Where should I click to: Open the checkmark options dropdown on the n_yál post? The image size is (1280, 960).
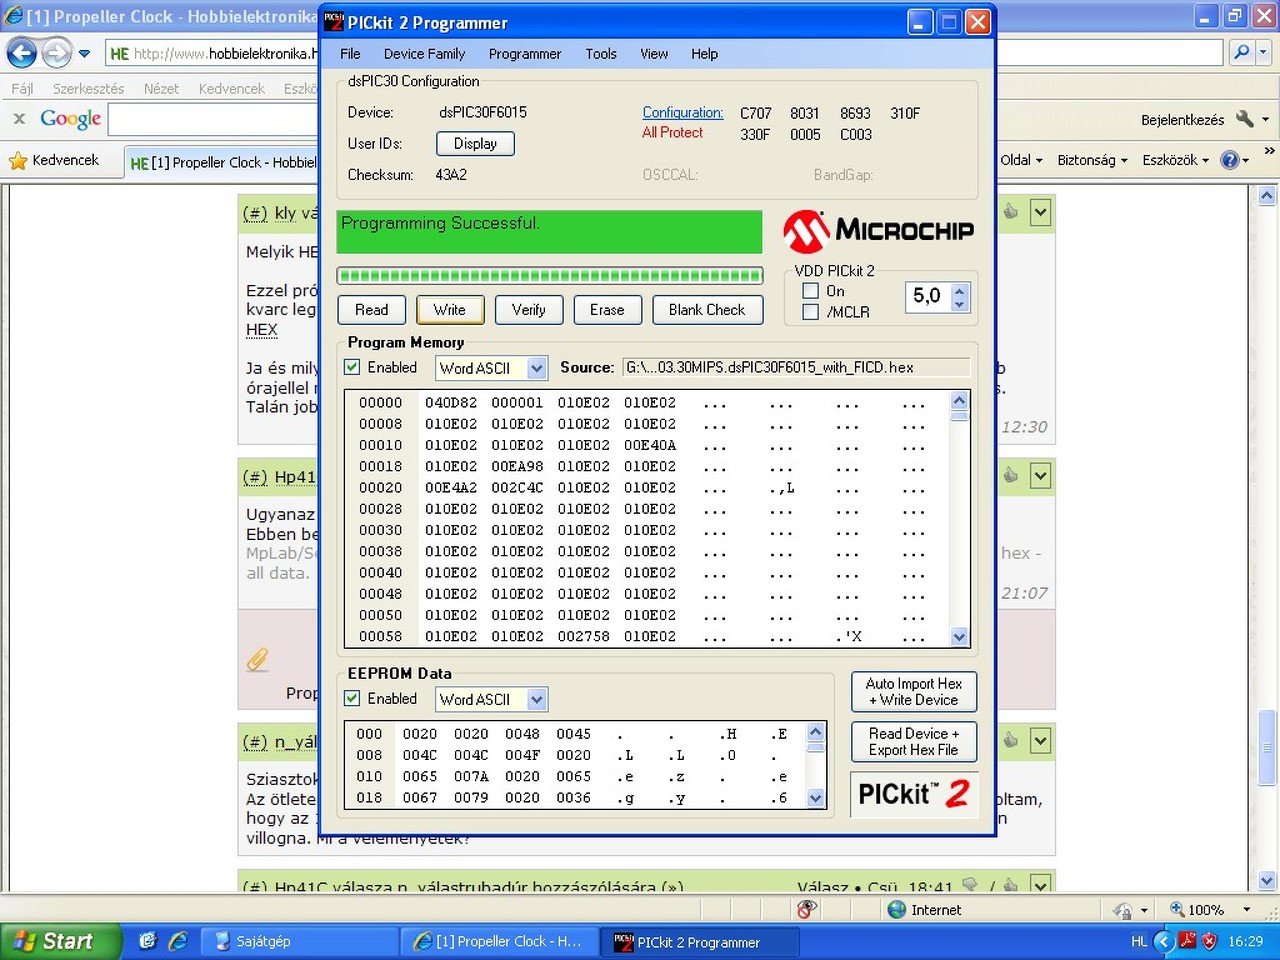[x=1041, y=741]
